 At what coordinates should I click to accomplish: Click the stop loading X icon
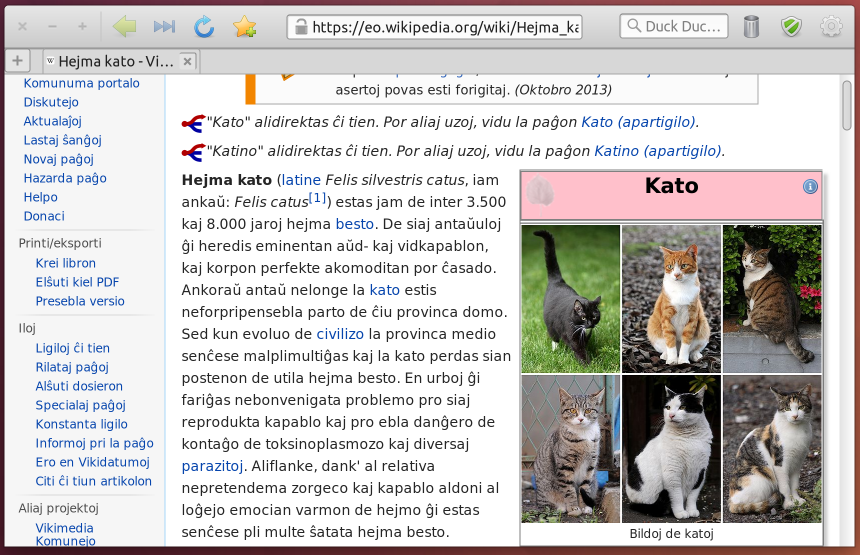click(22, 26)
